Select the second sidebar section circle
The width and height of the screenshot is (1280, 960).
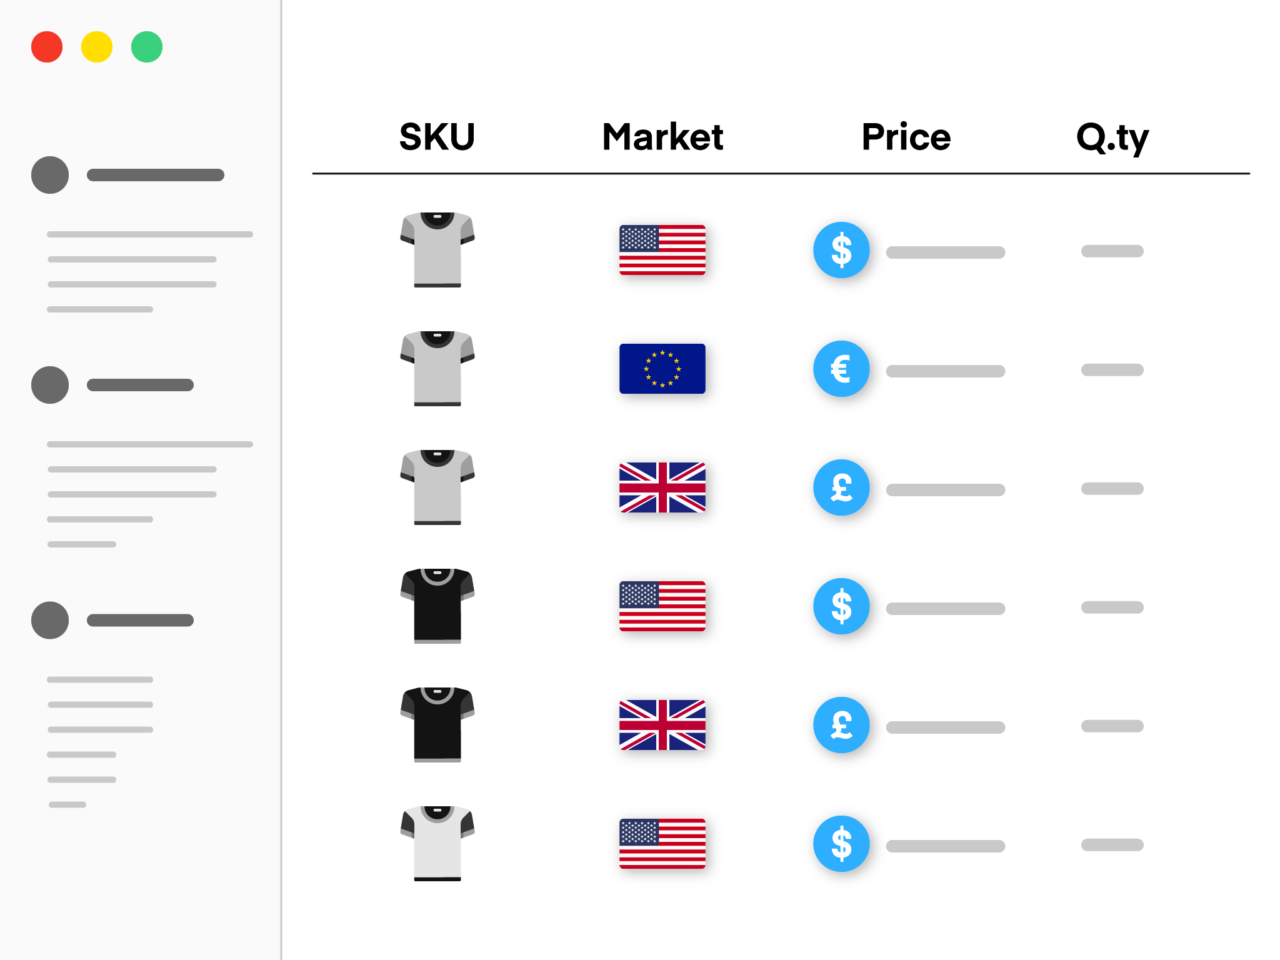(50, 385)
